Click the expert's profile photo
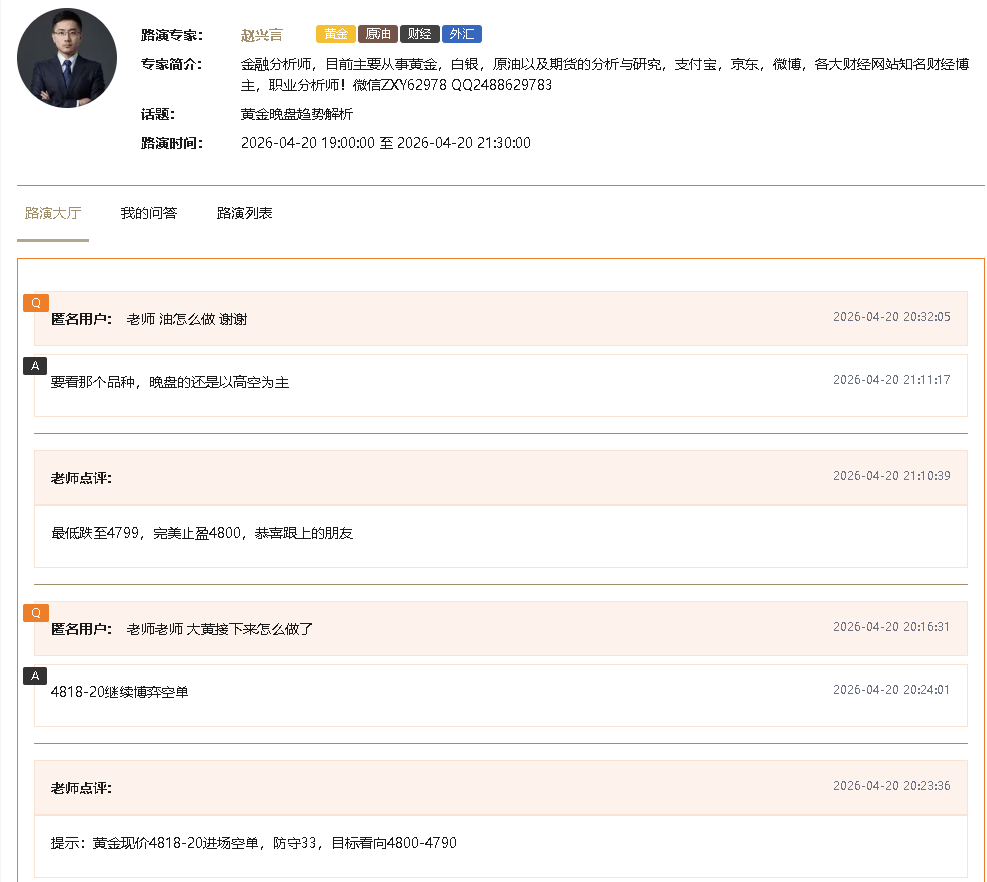Screen dimensions: 987x882 pyautogui.click(x=67, y=58)
